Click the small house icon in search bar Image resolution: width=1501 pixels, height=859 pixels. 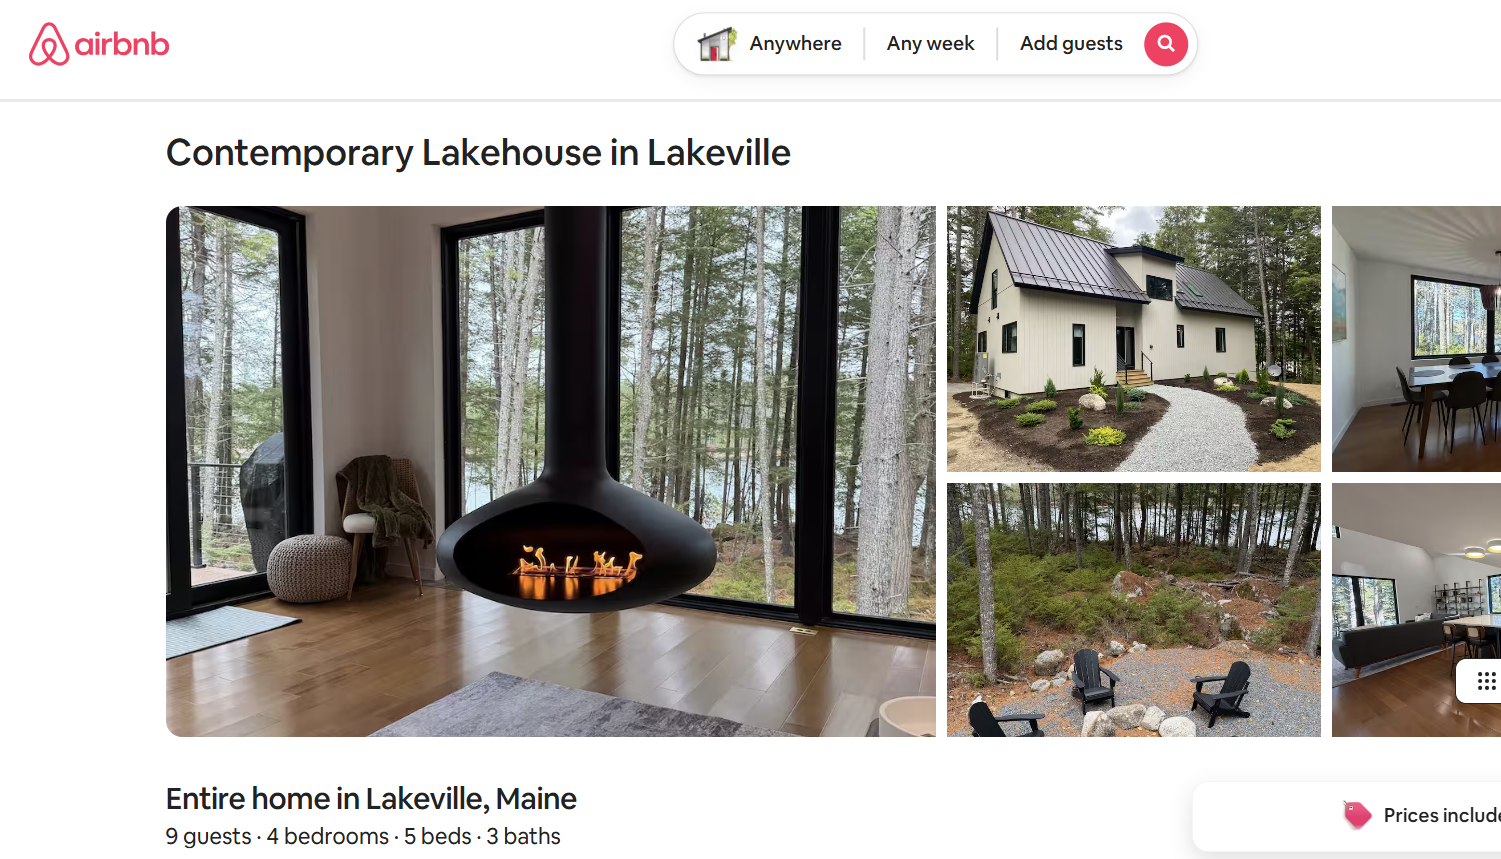[717, 44]
